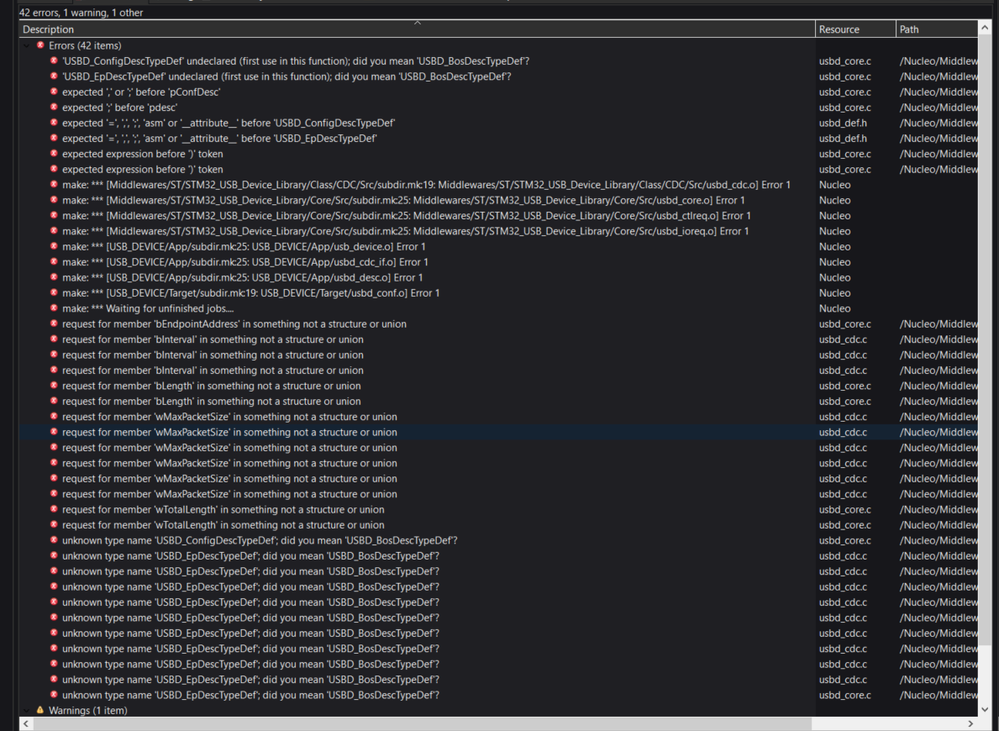Click the horizontal scrollbar right arrow
This screenshot has height=731, width=999.
point(970,723)
